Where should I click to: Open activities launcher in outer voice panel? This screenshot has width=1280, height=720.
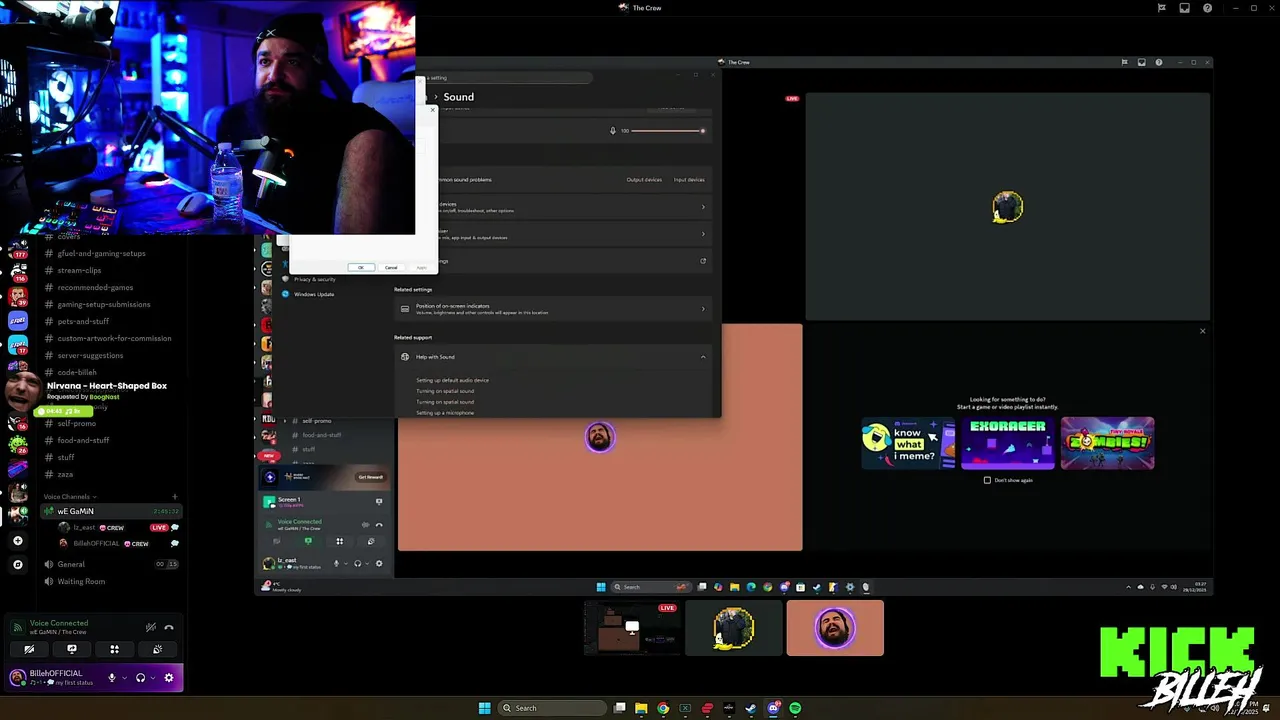(x=114, y=649)
